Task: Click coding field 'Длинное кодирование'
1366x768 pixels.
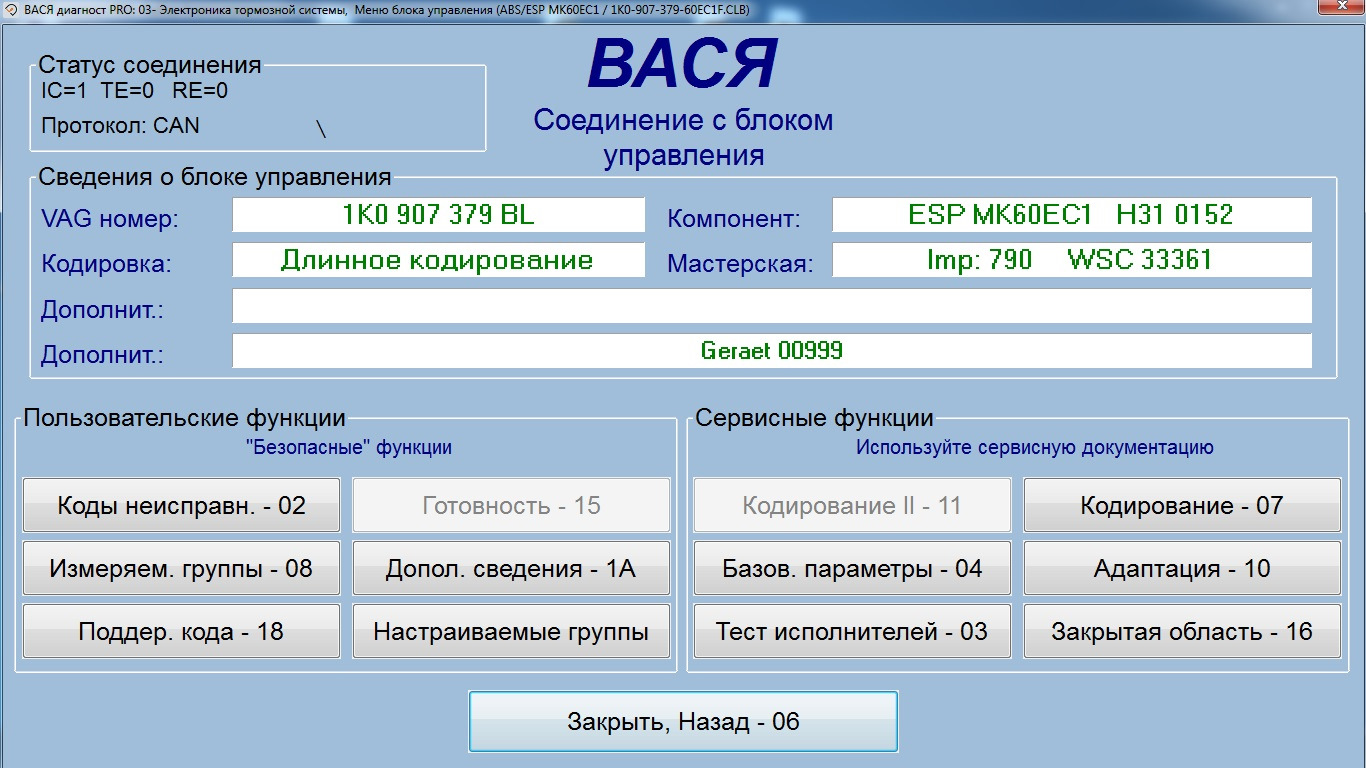Action: (x=438, y=260)
